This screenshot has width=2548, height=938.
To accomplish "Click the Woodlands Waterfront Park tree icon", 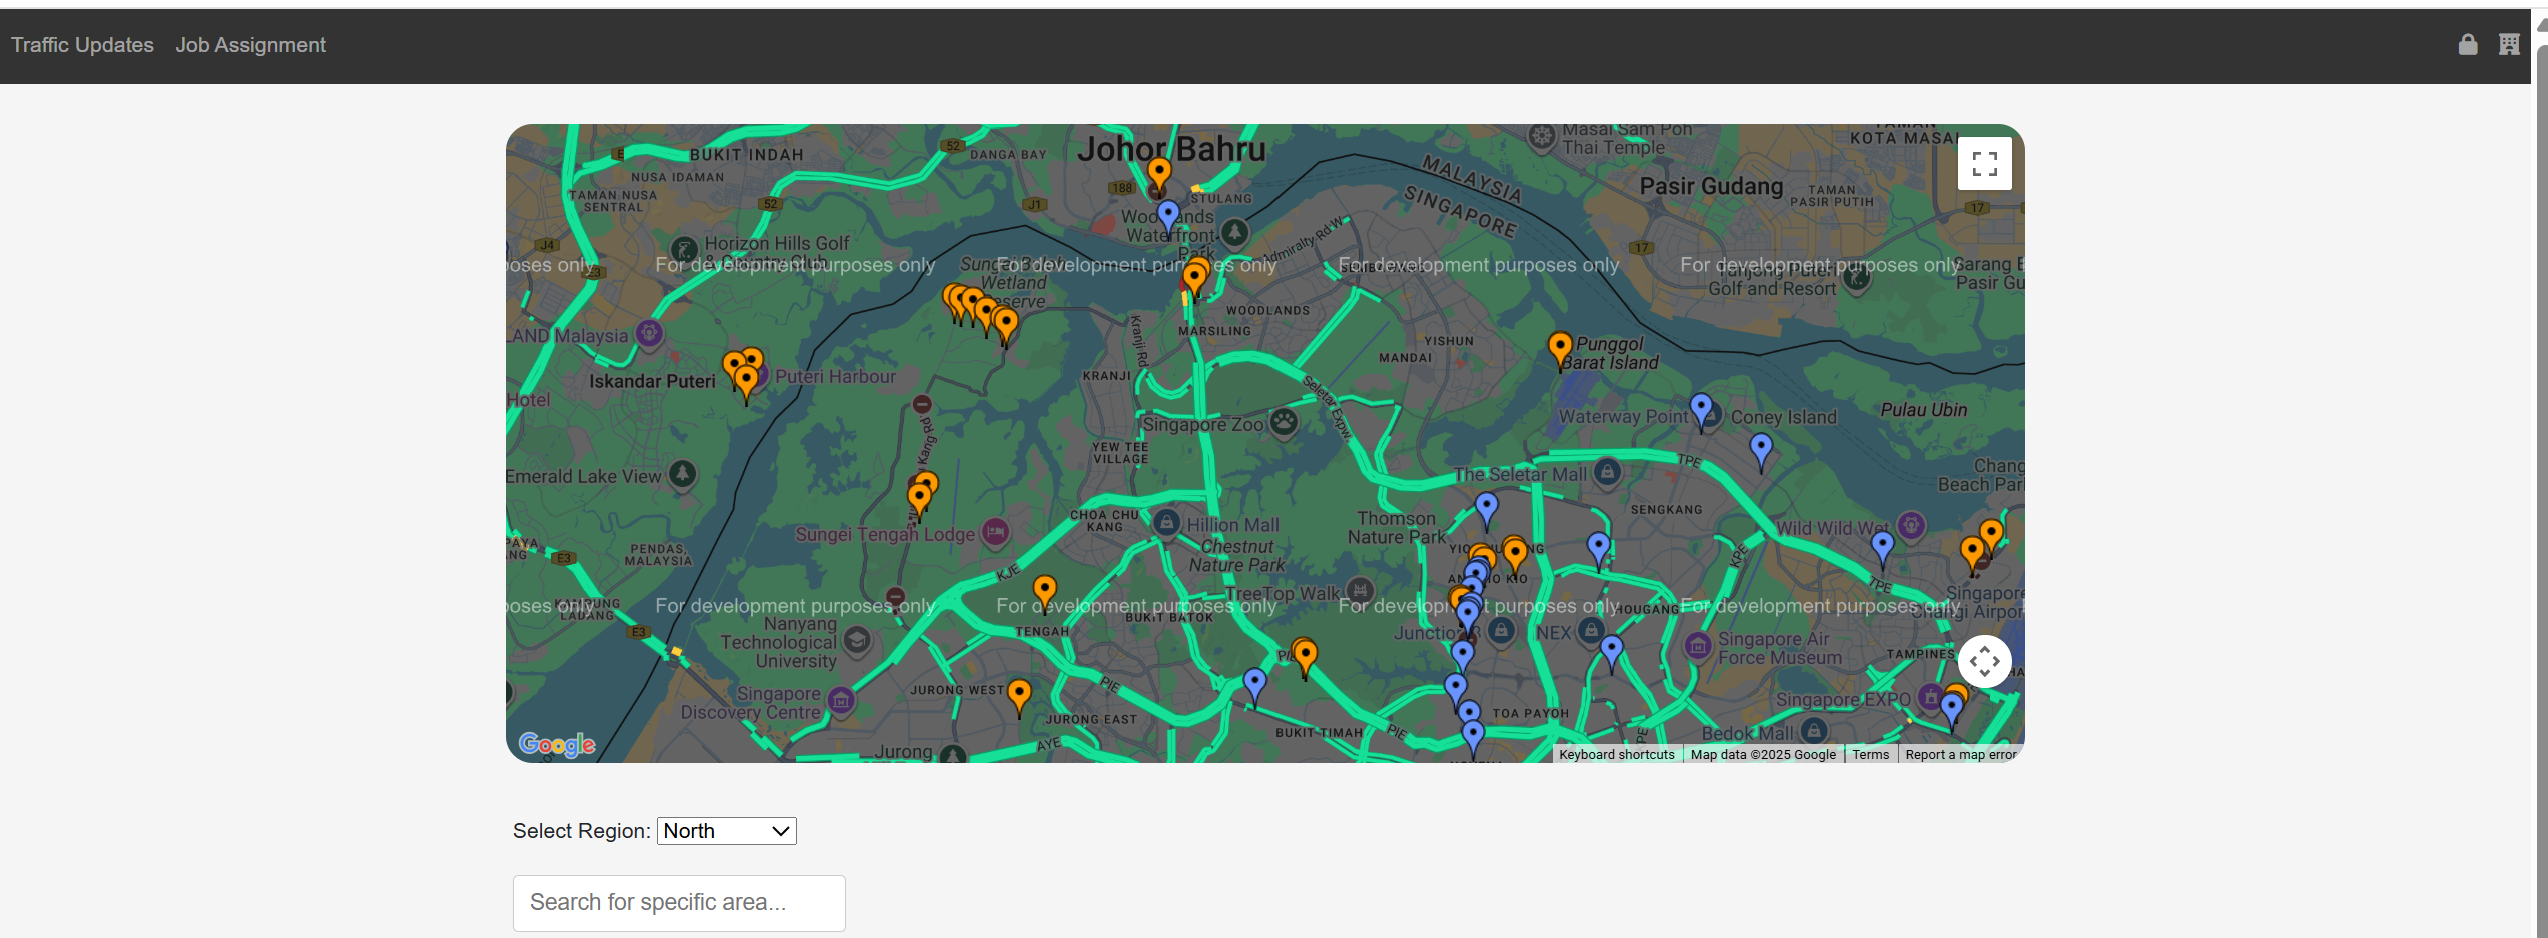I will 1234,233.
